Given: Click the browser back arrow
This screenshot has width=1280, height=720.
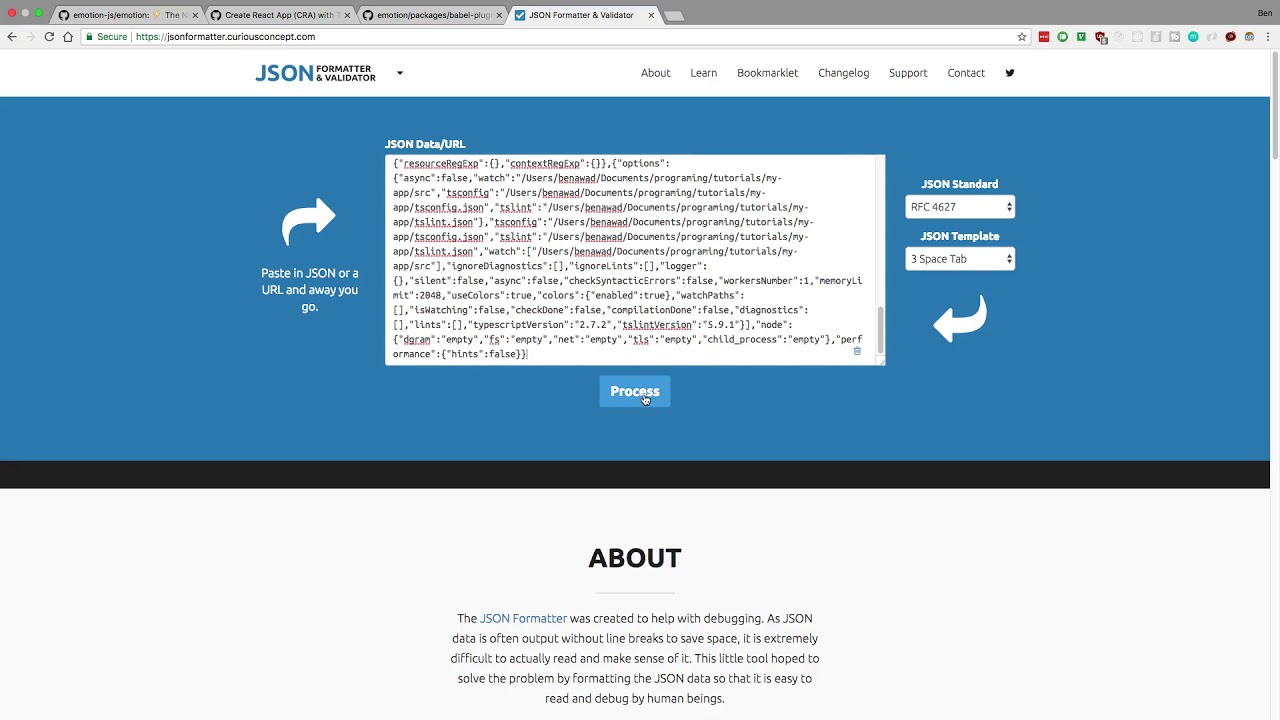Looking at the screenshot, I should (x=12, y=37).
